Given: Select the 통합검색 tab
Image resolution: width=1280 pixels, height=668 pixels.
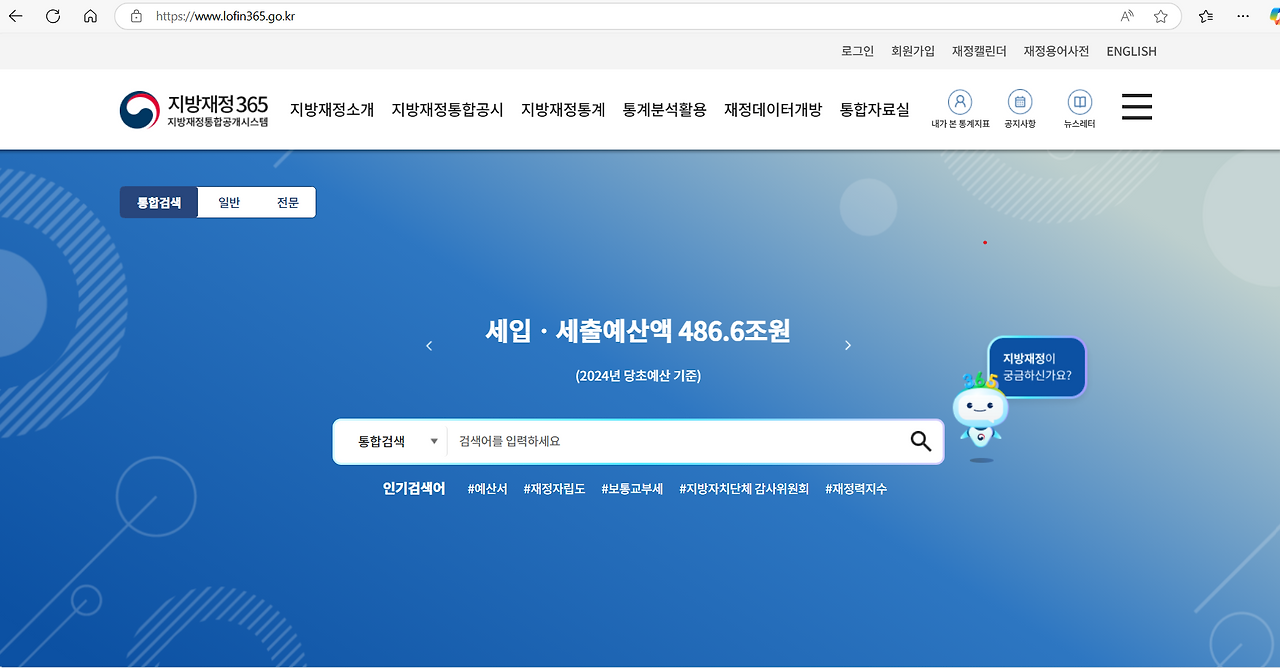Looking at the screenshot, I should (x=159, y=202).
